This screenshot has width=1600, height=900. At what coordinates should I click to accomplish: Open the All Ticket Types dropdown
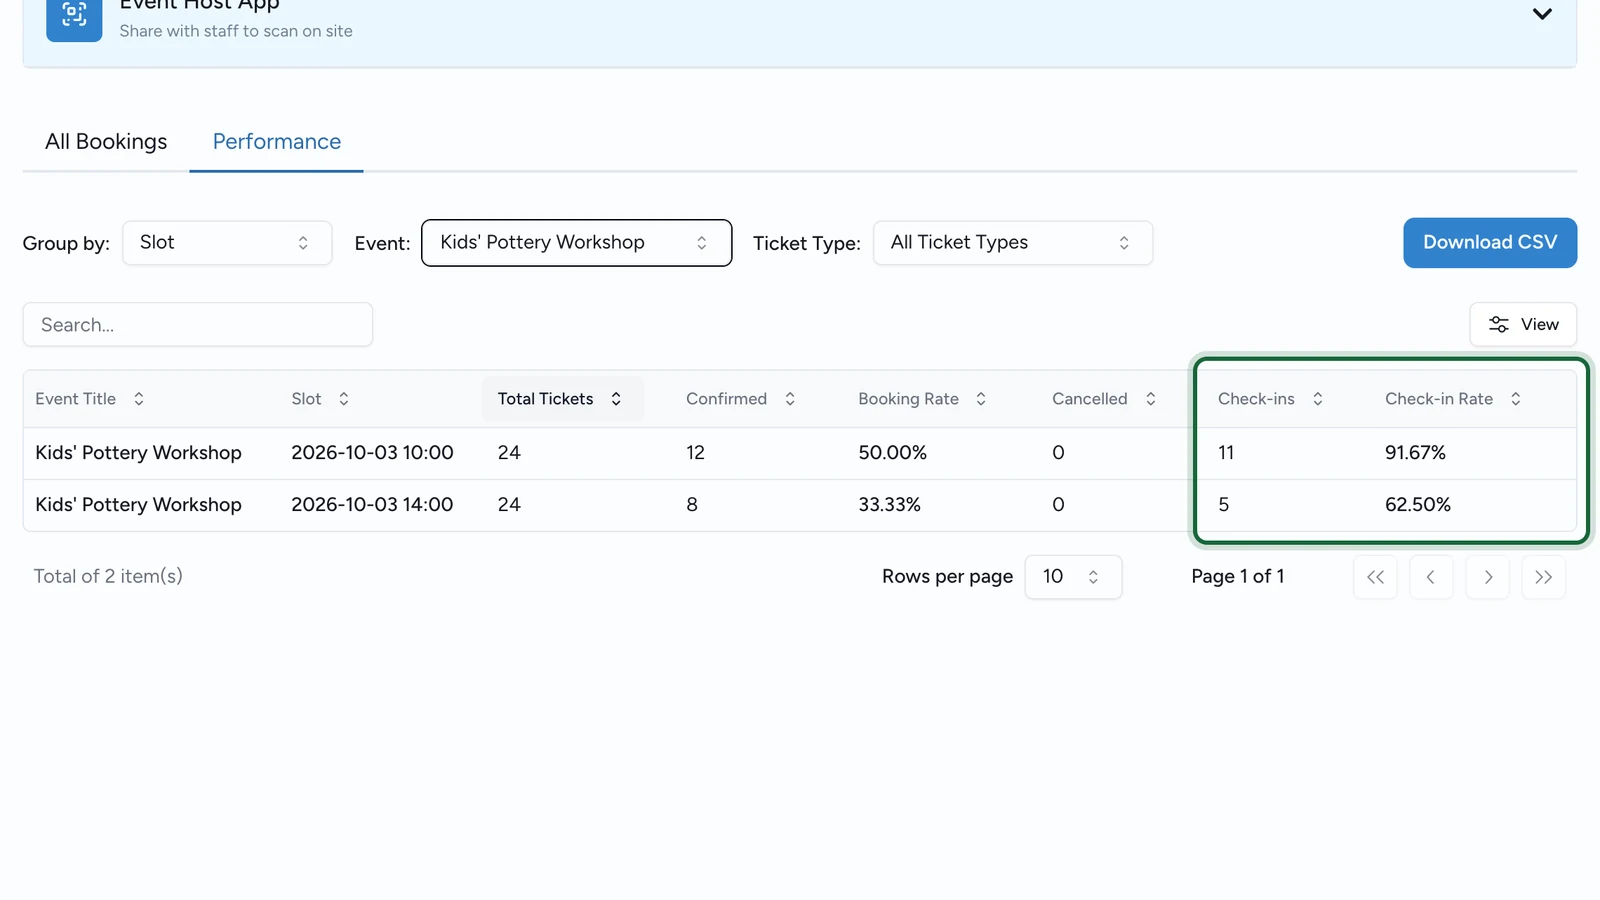pos(1013,243)
